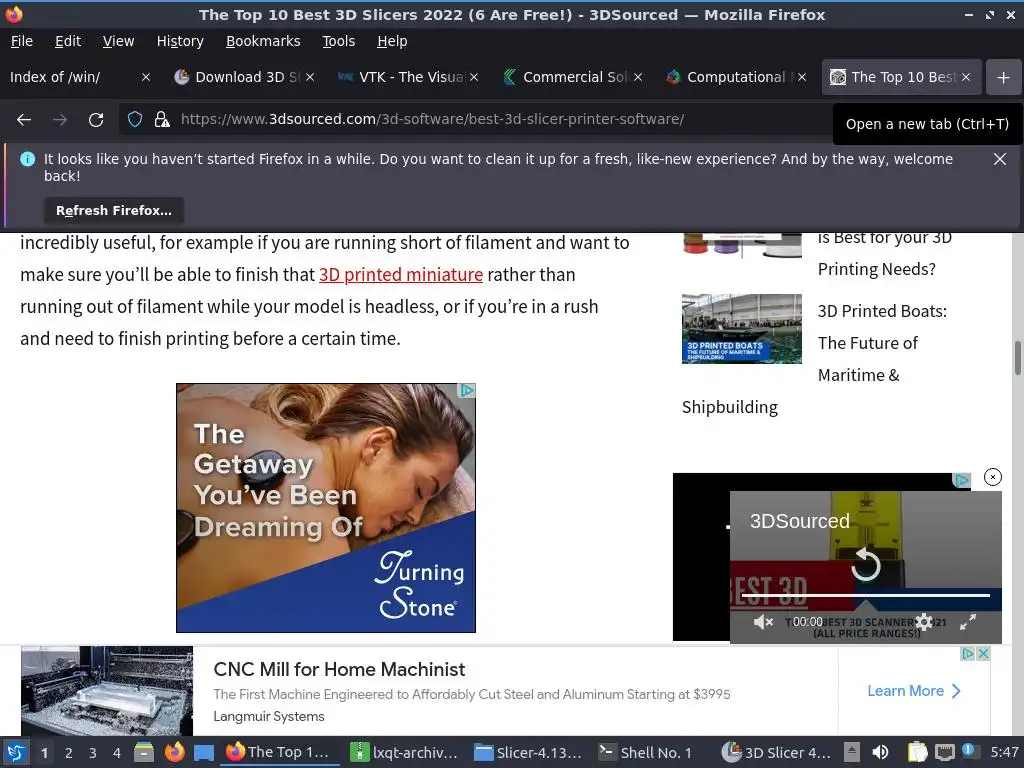Image resolution: width=1024 pixels, height=768 pixels.
Task: Reload the current page
Action: coord(96,120)
